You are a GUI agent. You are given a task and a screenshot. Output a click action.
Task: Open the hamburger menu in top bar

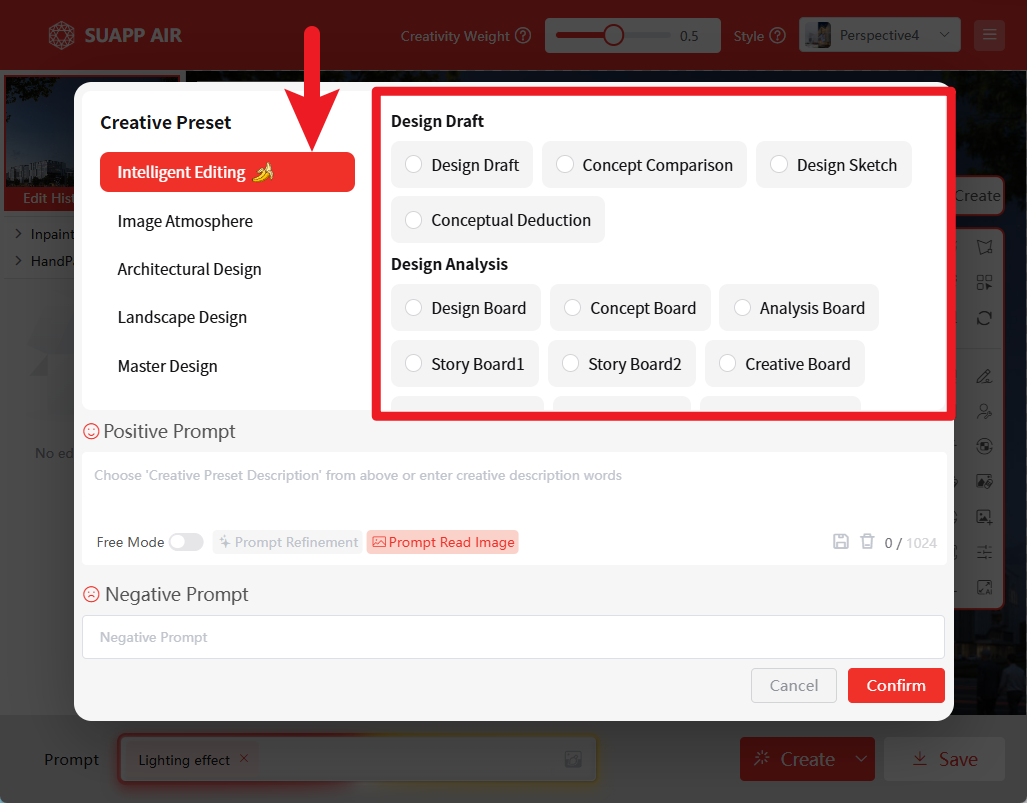pyautogui.click(x=990, y=35)
